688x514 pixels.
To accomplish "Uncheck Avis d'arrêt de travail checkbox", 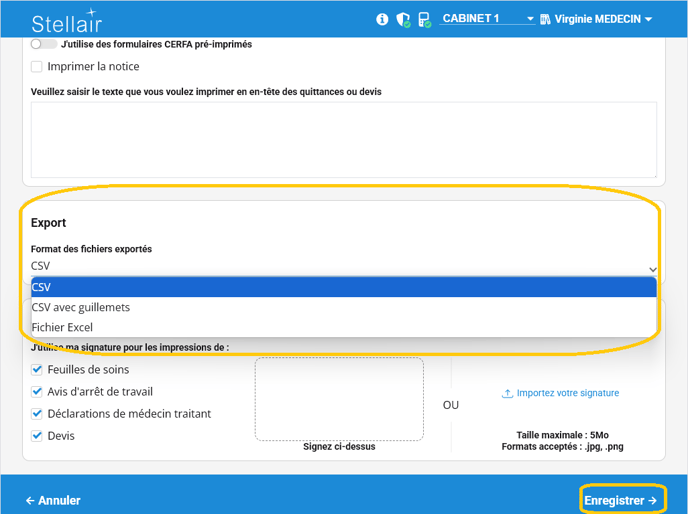I will point(37,392).
